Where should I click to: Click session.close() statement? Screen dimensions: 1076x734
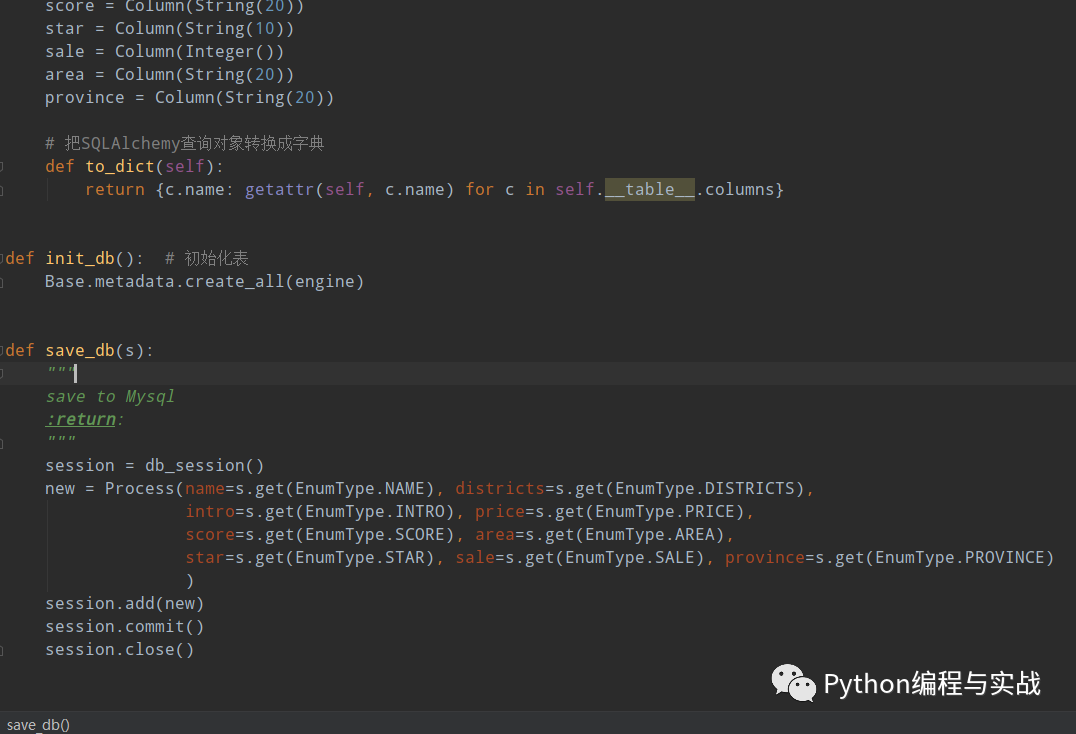tap(119, 648)
